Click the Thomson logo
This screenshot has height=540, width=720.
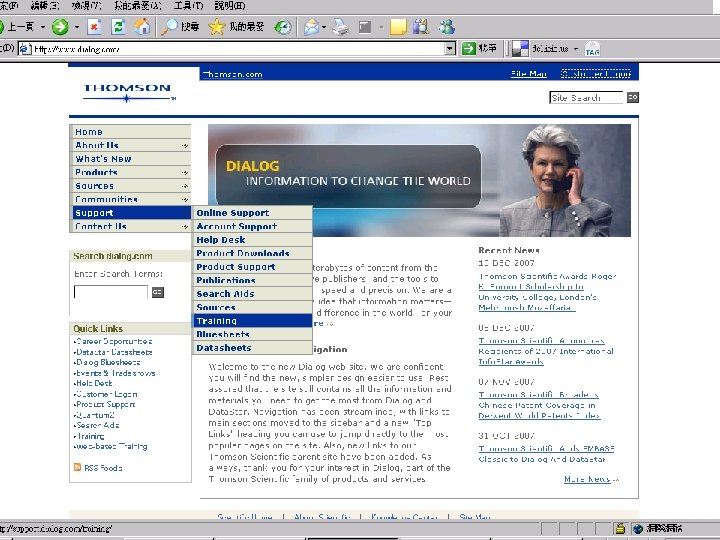[x=129, y=92]
